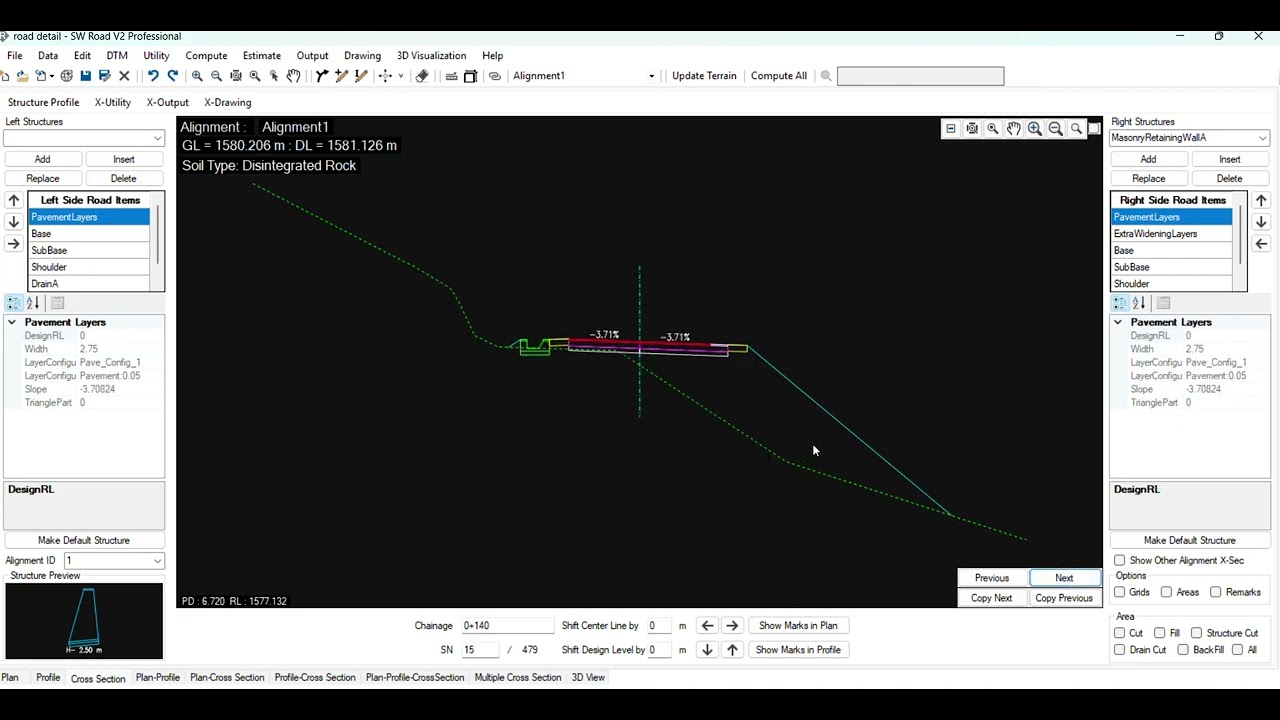Switch to the 3D View bottom tab
This screenshot has width=1280, height=720.
tap(588, 678)
